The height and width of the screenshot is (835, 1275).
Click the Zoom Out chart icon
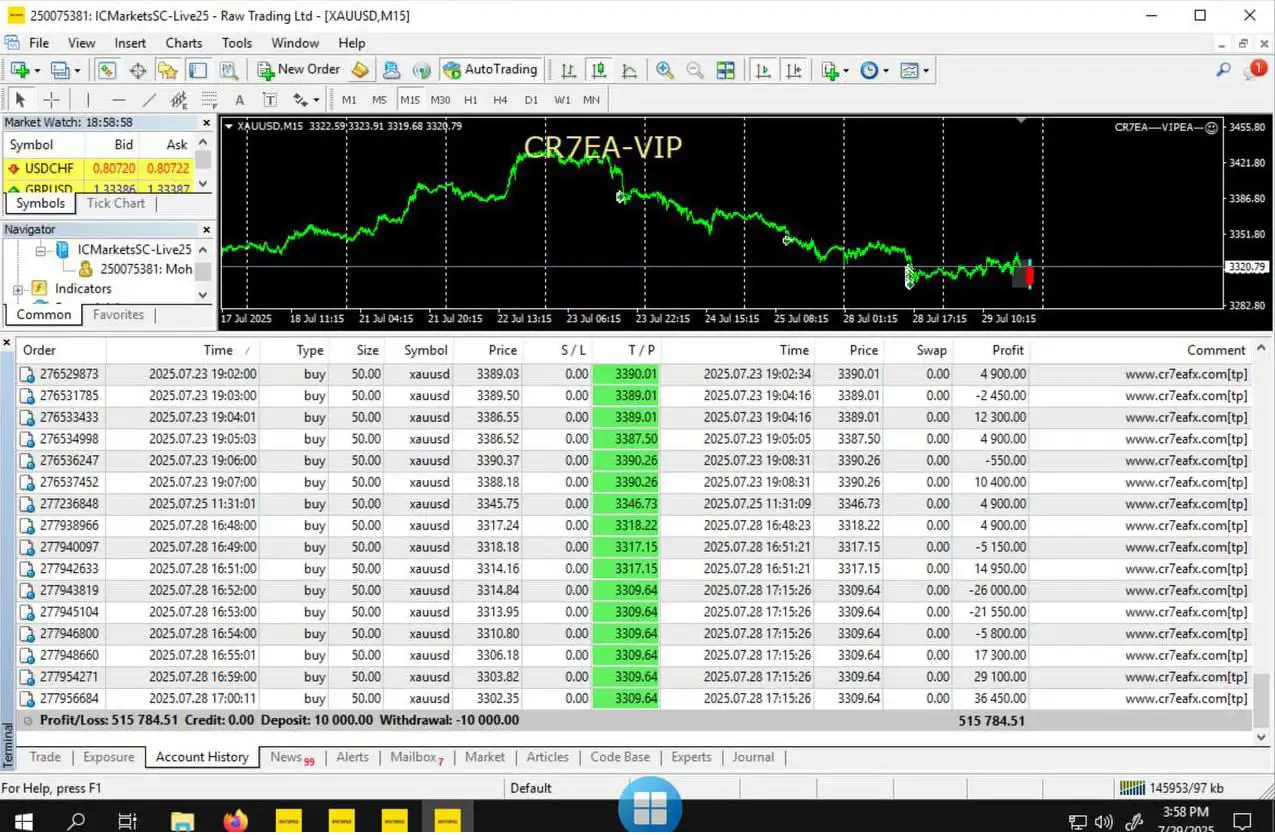pos(694,70)
